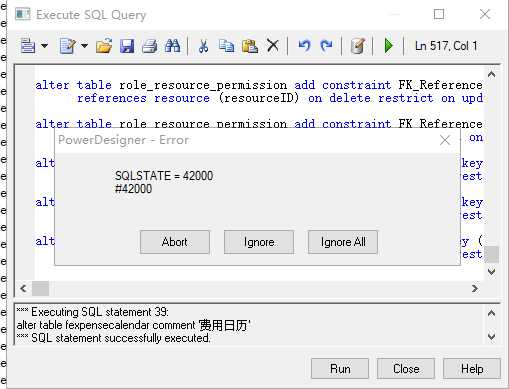This screenshot has width=509, height=389.
Task: Run the query with green play icon
Action: (388, 46)
